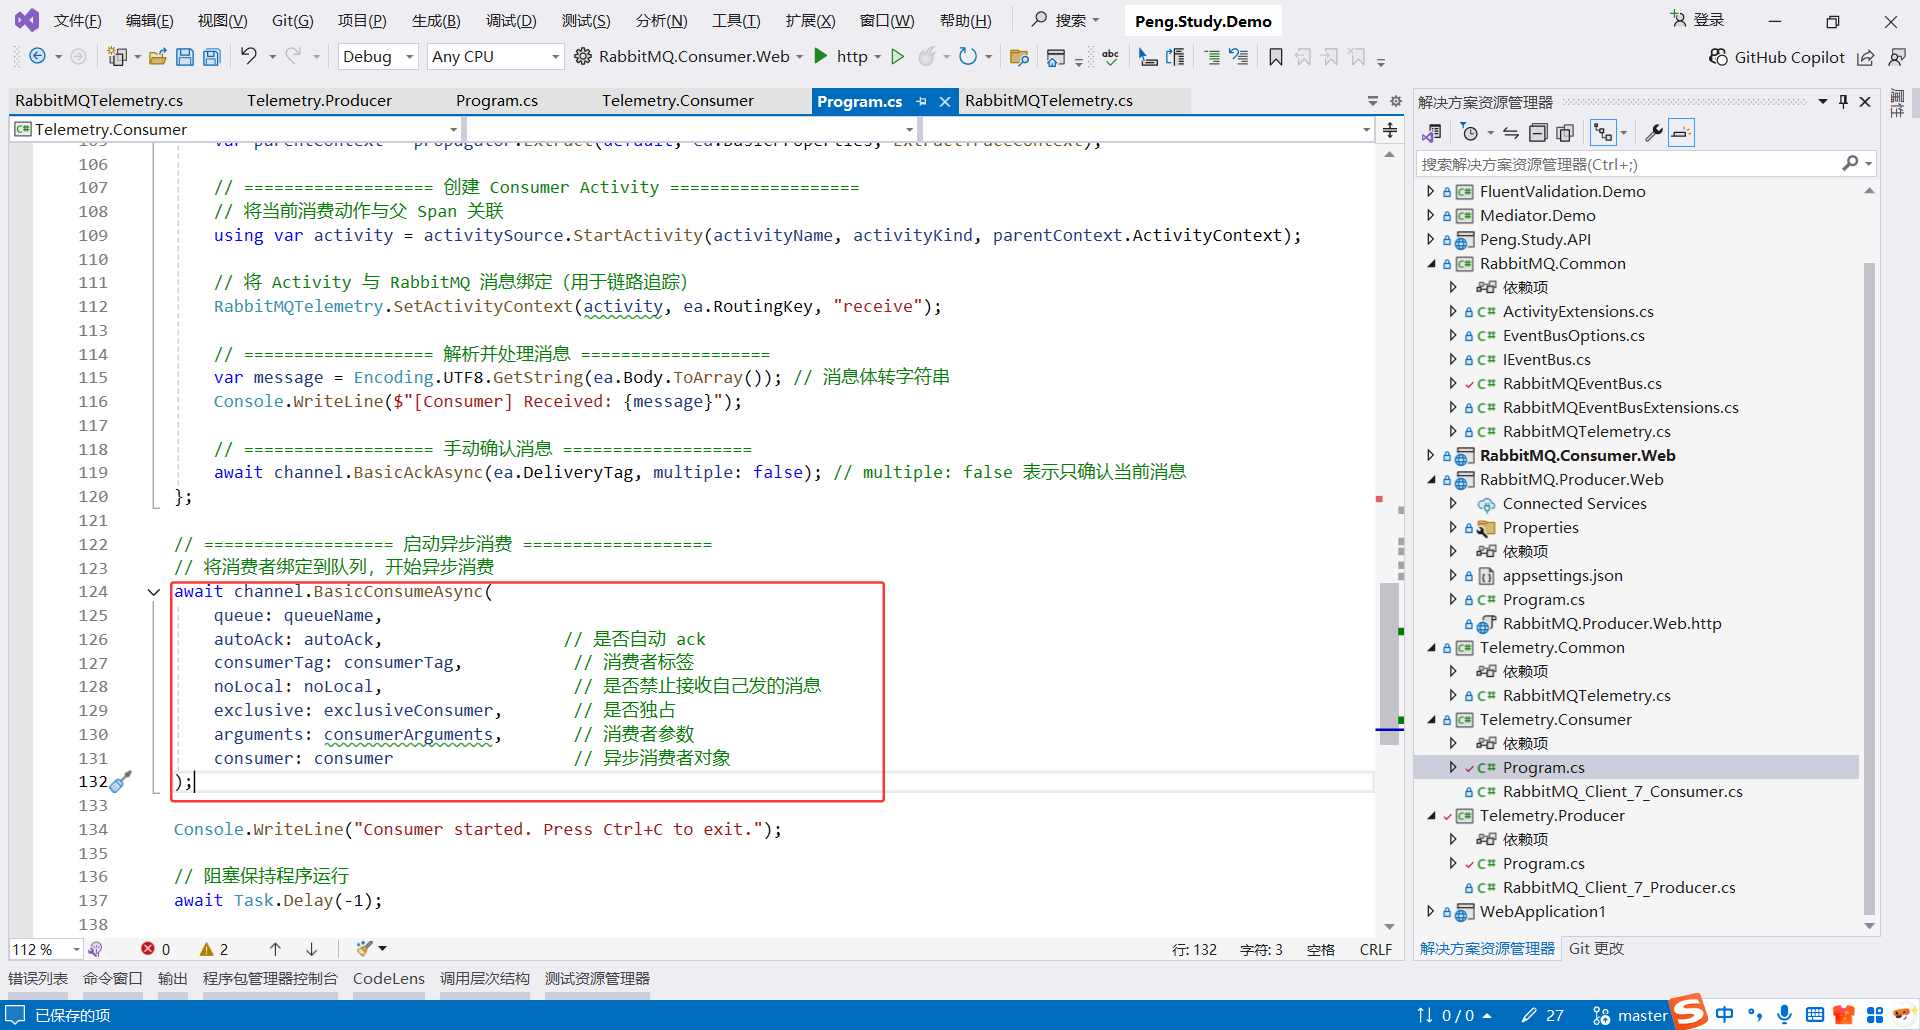Click the pending changes count 27 in status bar
1920x1030 pixels.
click(1542, 1015)
